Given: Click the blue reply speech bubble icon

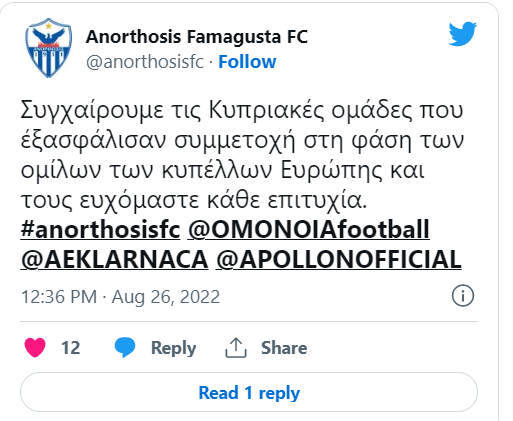Looking at the screenshot, I should click(125, 347).
